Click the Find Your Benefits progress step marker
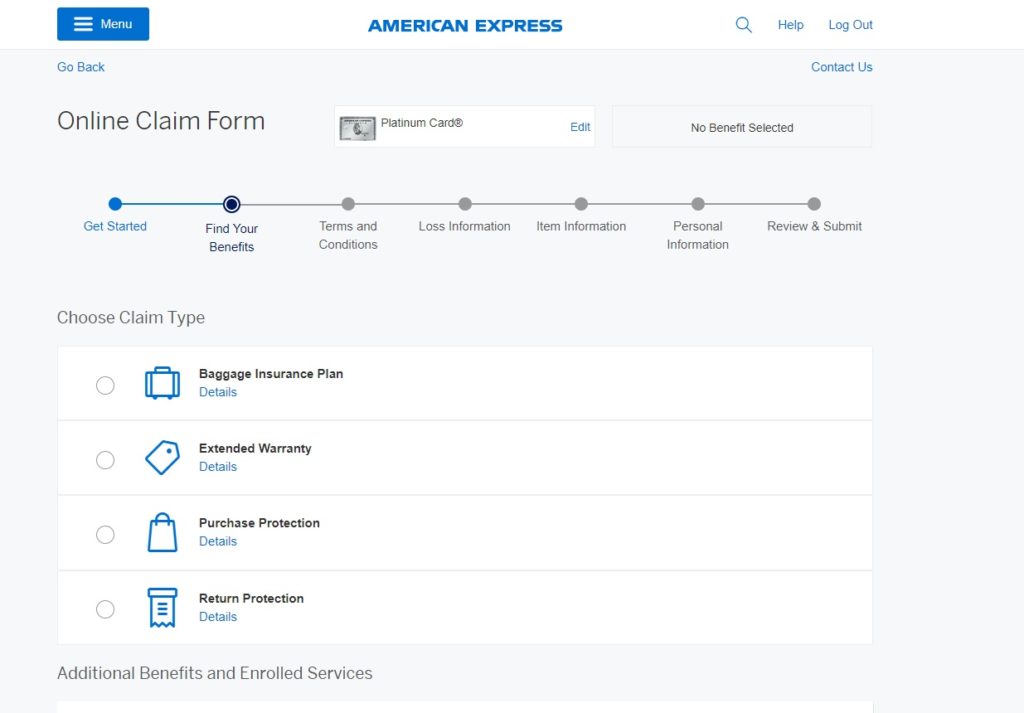 point(231,204)
